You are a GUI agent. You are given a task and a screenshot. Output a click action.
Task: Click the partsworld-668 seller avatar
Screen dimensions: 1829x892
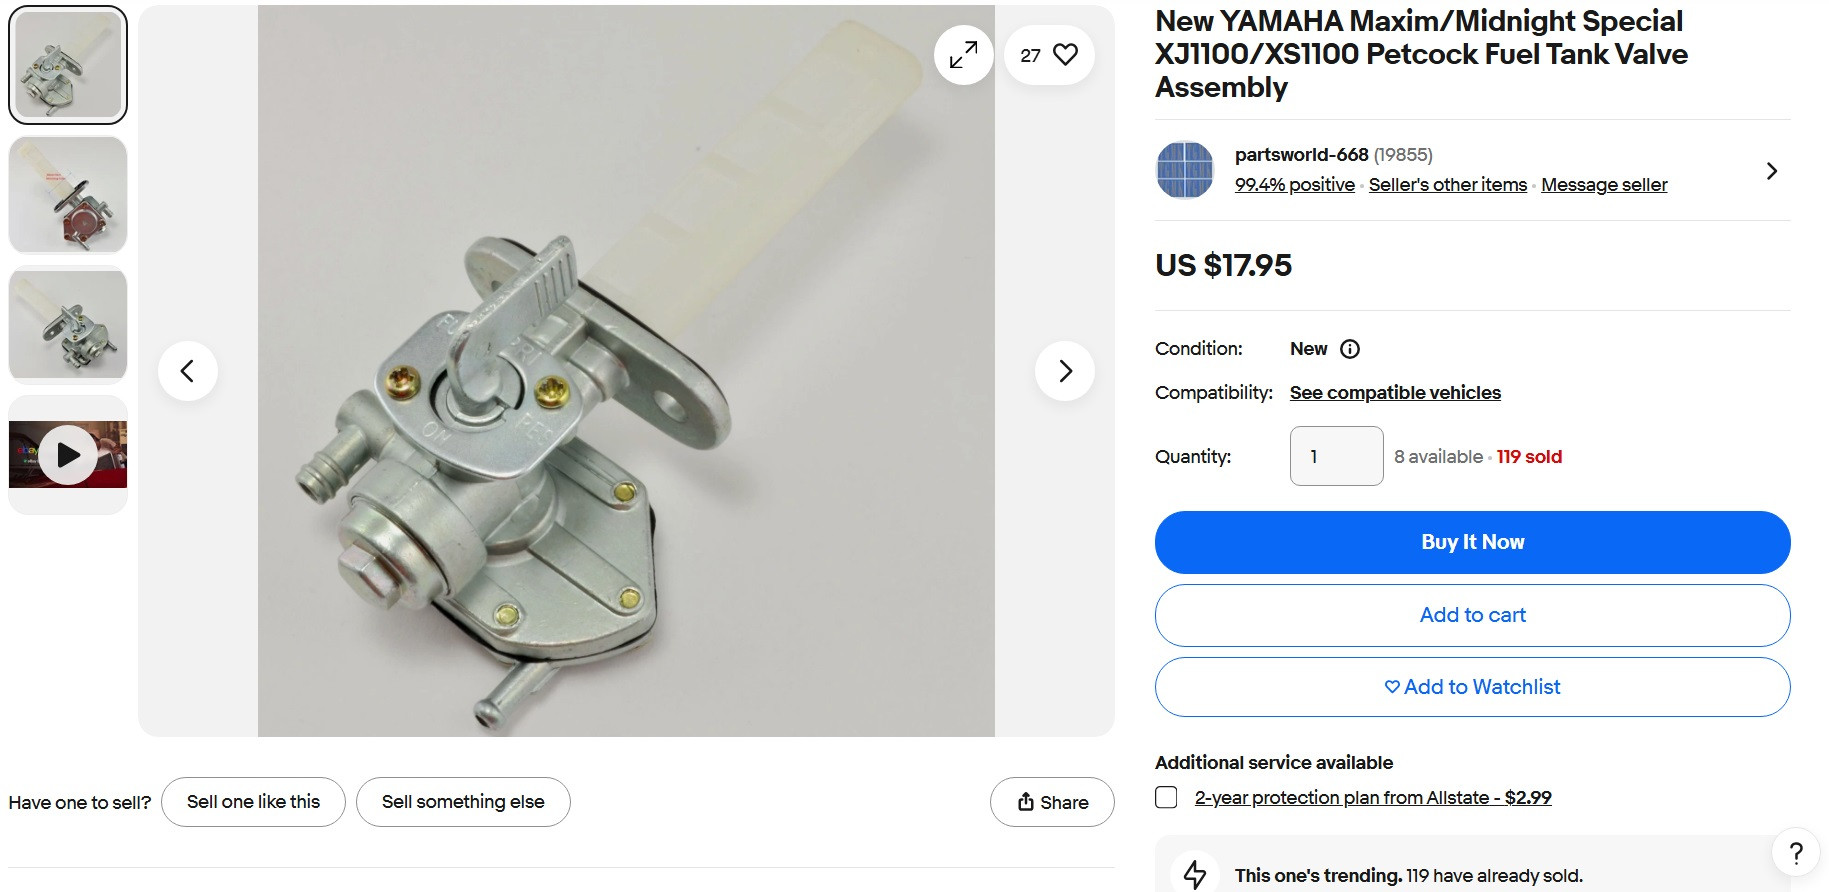(1184, 170)
